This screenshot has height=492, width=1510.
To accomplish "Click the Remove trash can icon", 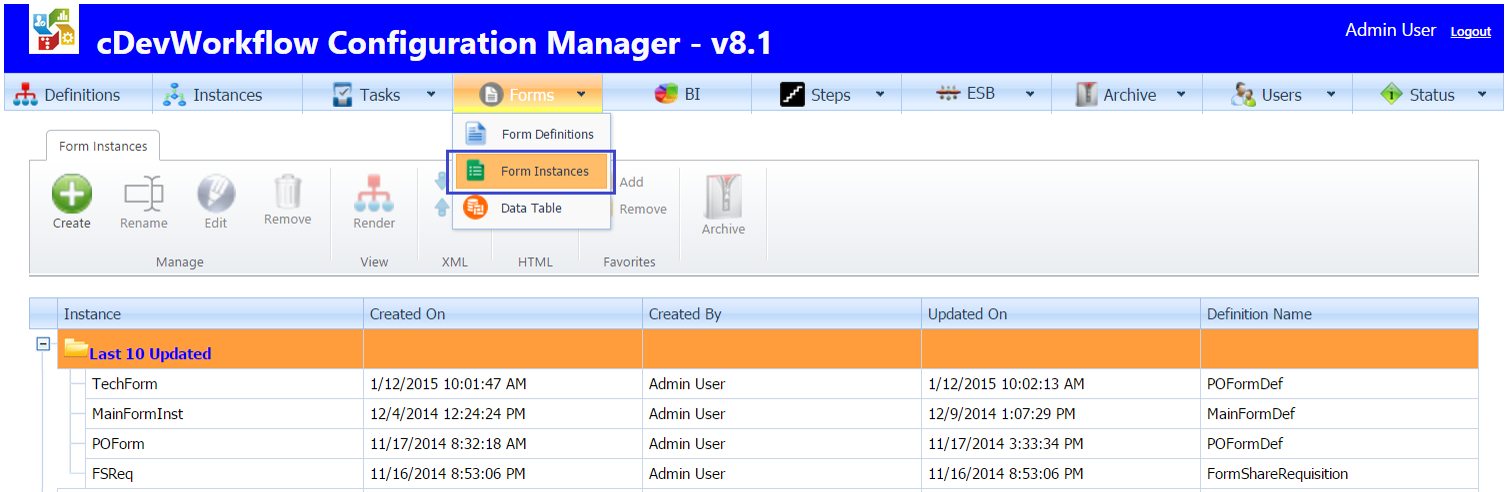I will 287,192.
